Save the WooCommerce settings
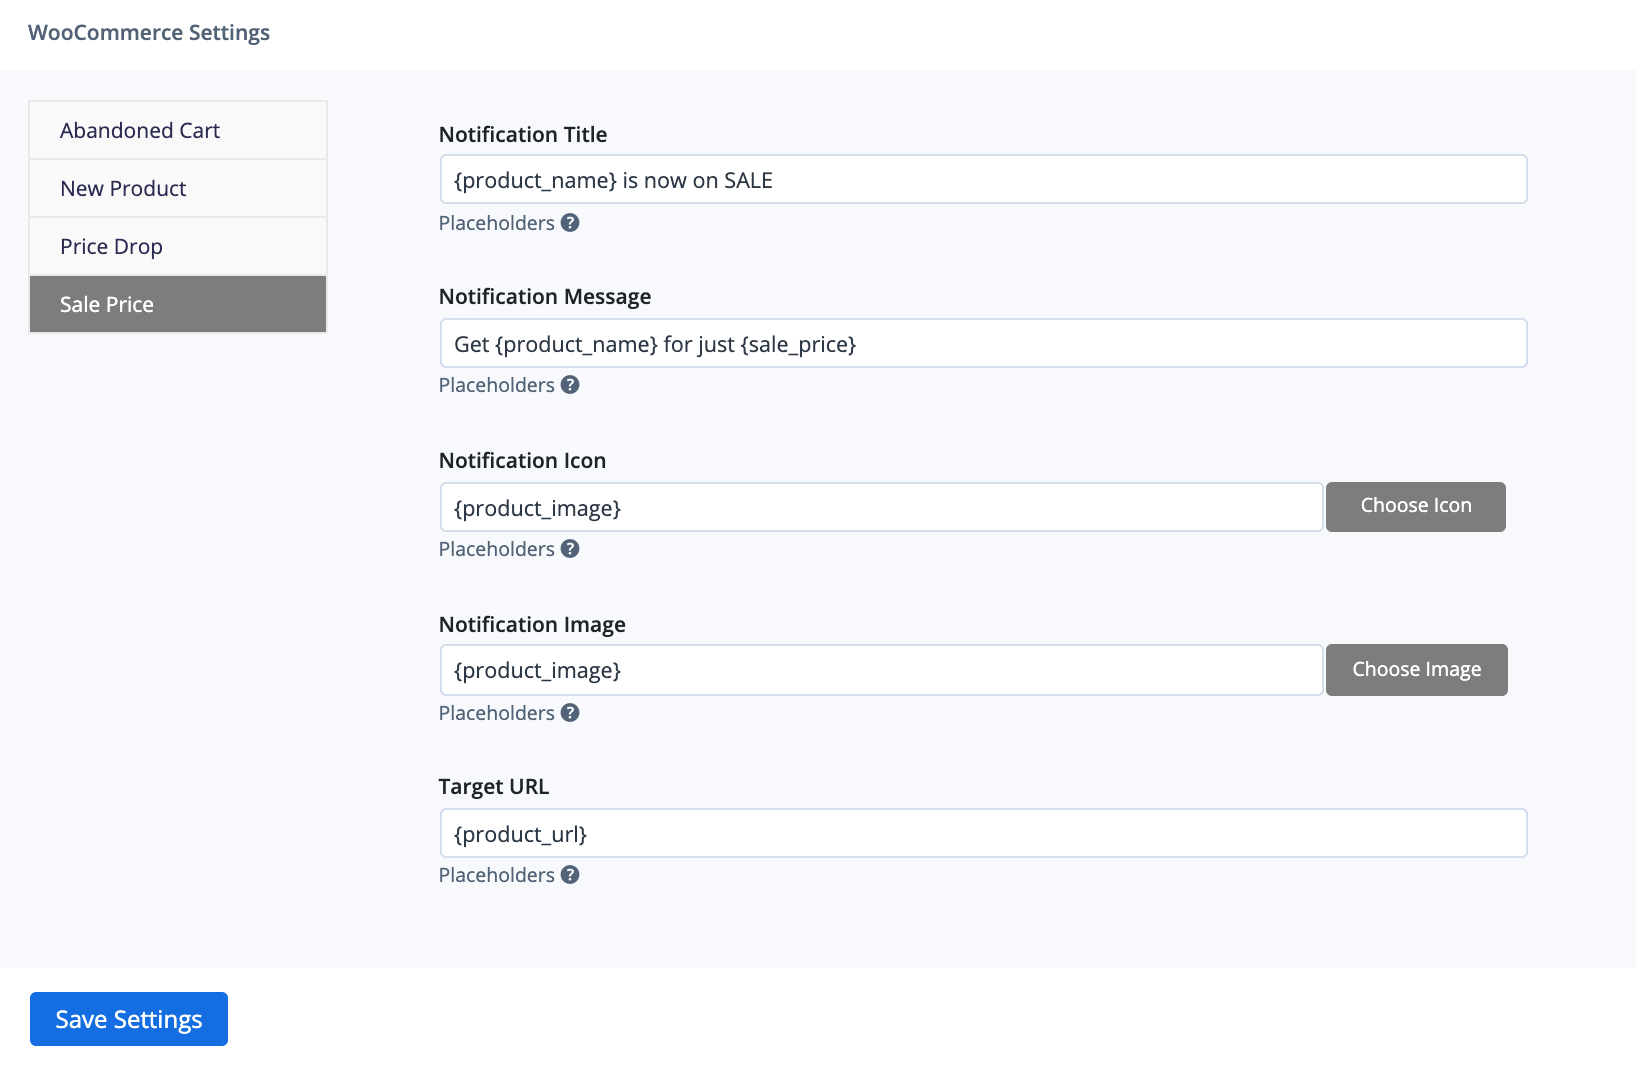1636x1070 pixels. 129,1019
